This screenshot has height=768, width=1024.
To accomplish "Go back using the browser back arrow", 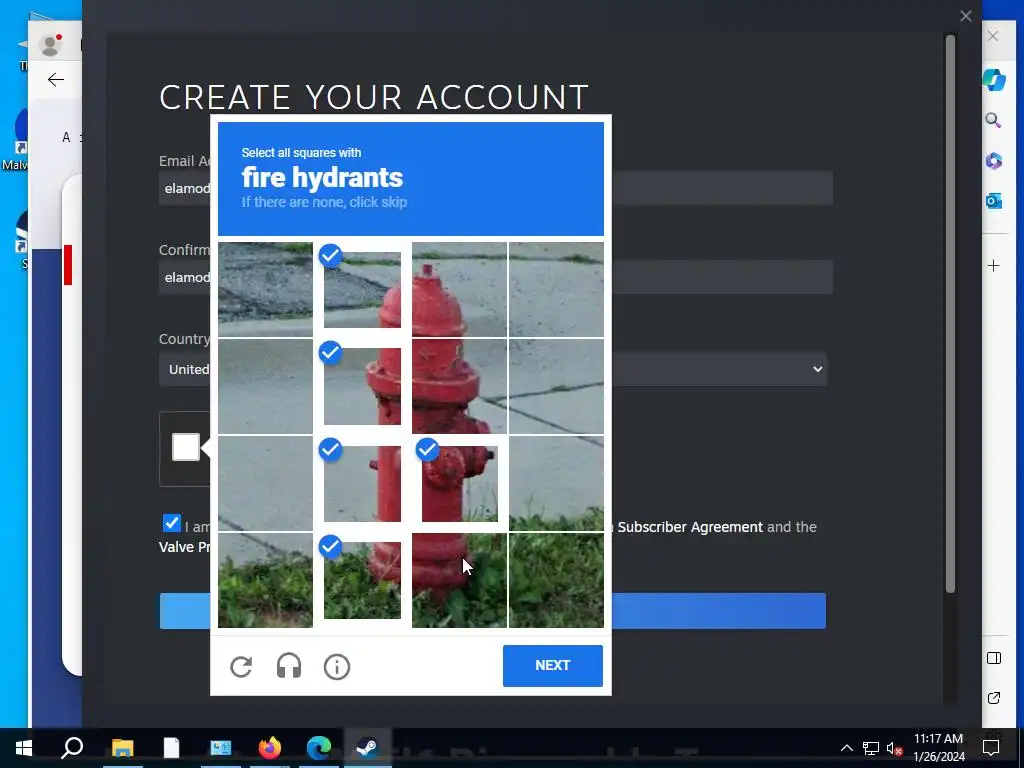I will tap(56, 80).
